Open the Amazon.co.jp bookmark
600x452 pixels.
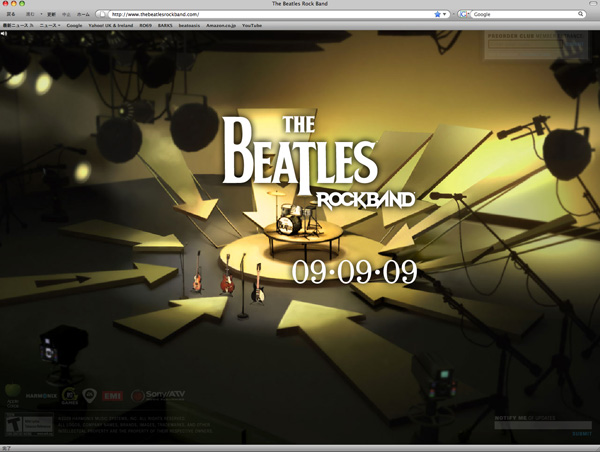pyautogui.click(x=222, y=25)
